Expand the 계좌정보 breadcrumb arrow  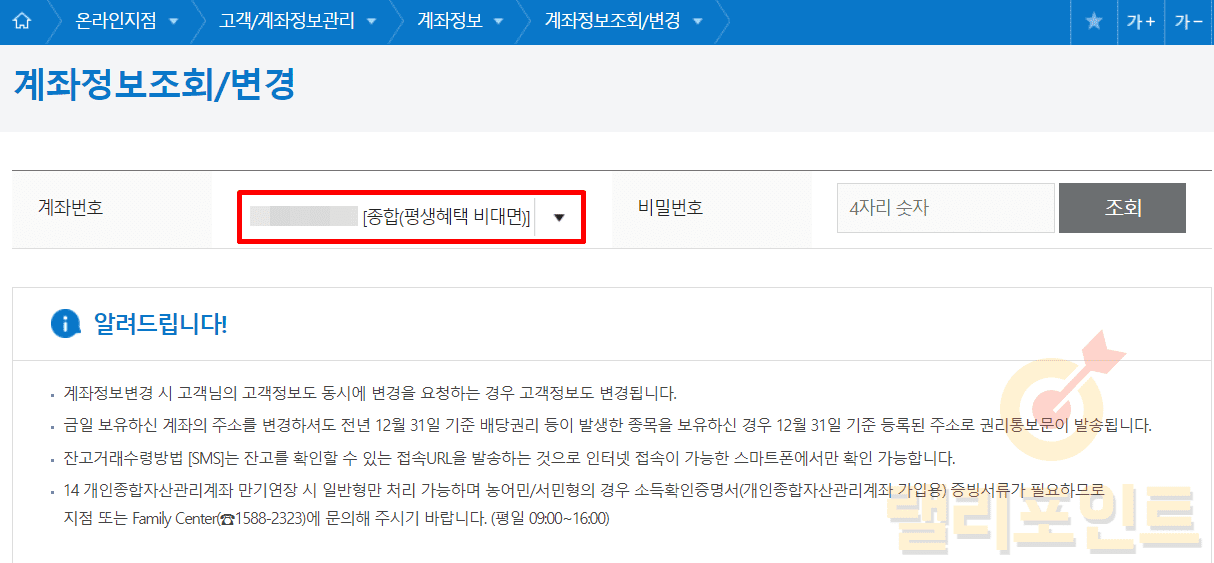point(500,22)
